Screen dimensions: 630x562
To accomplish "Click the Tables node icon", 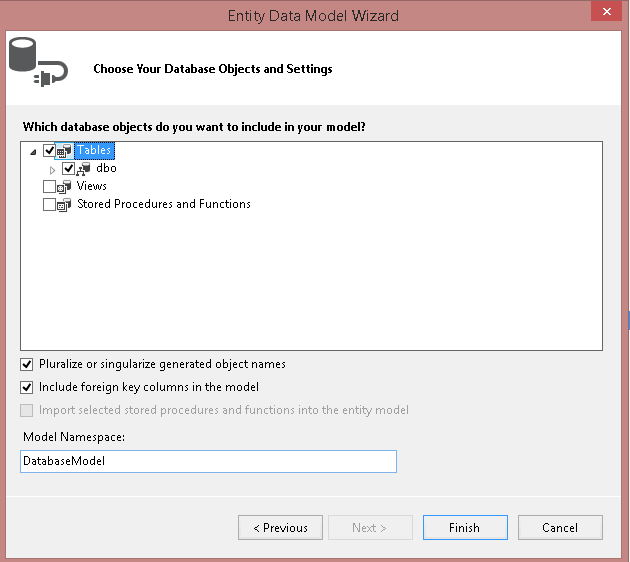I will (x=66, y=151).
